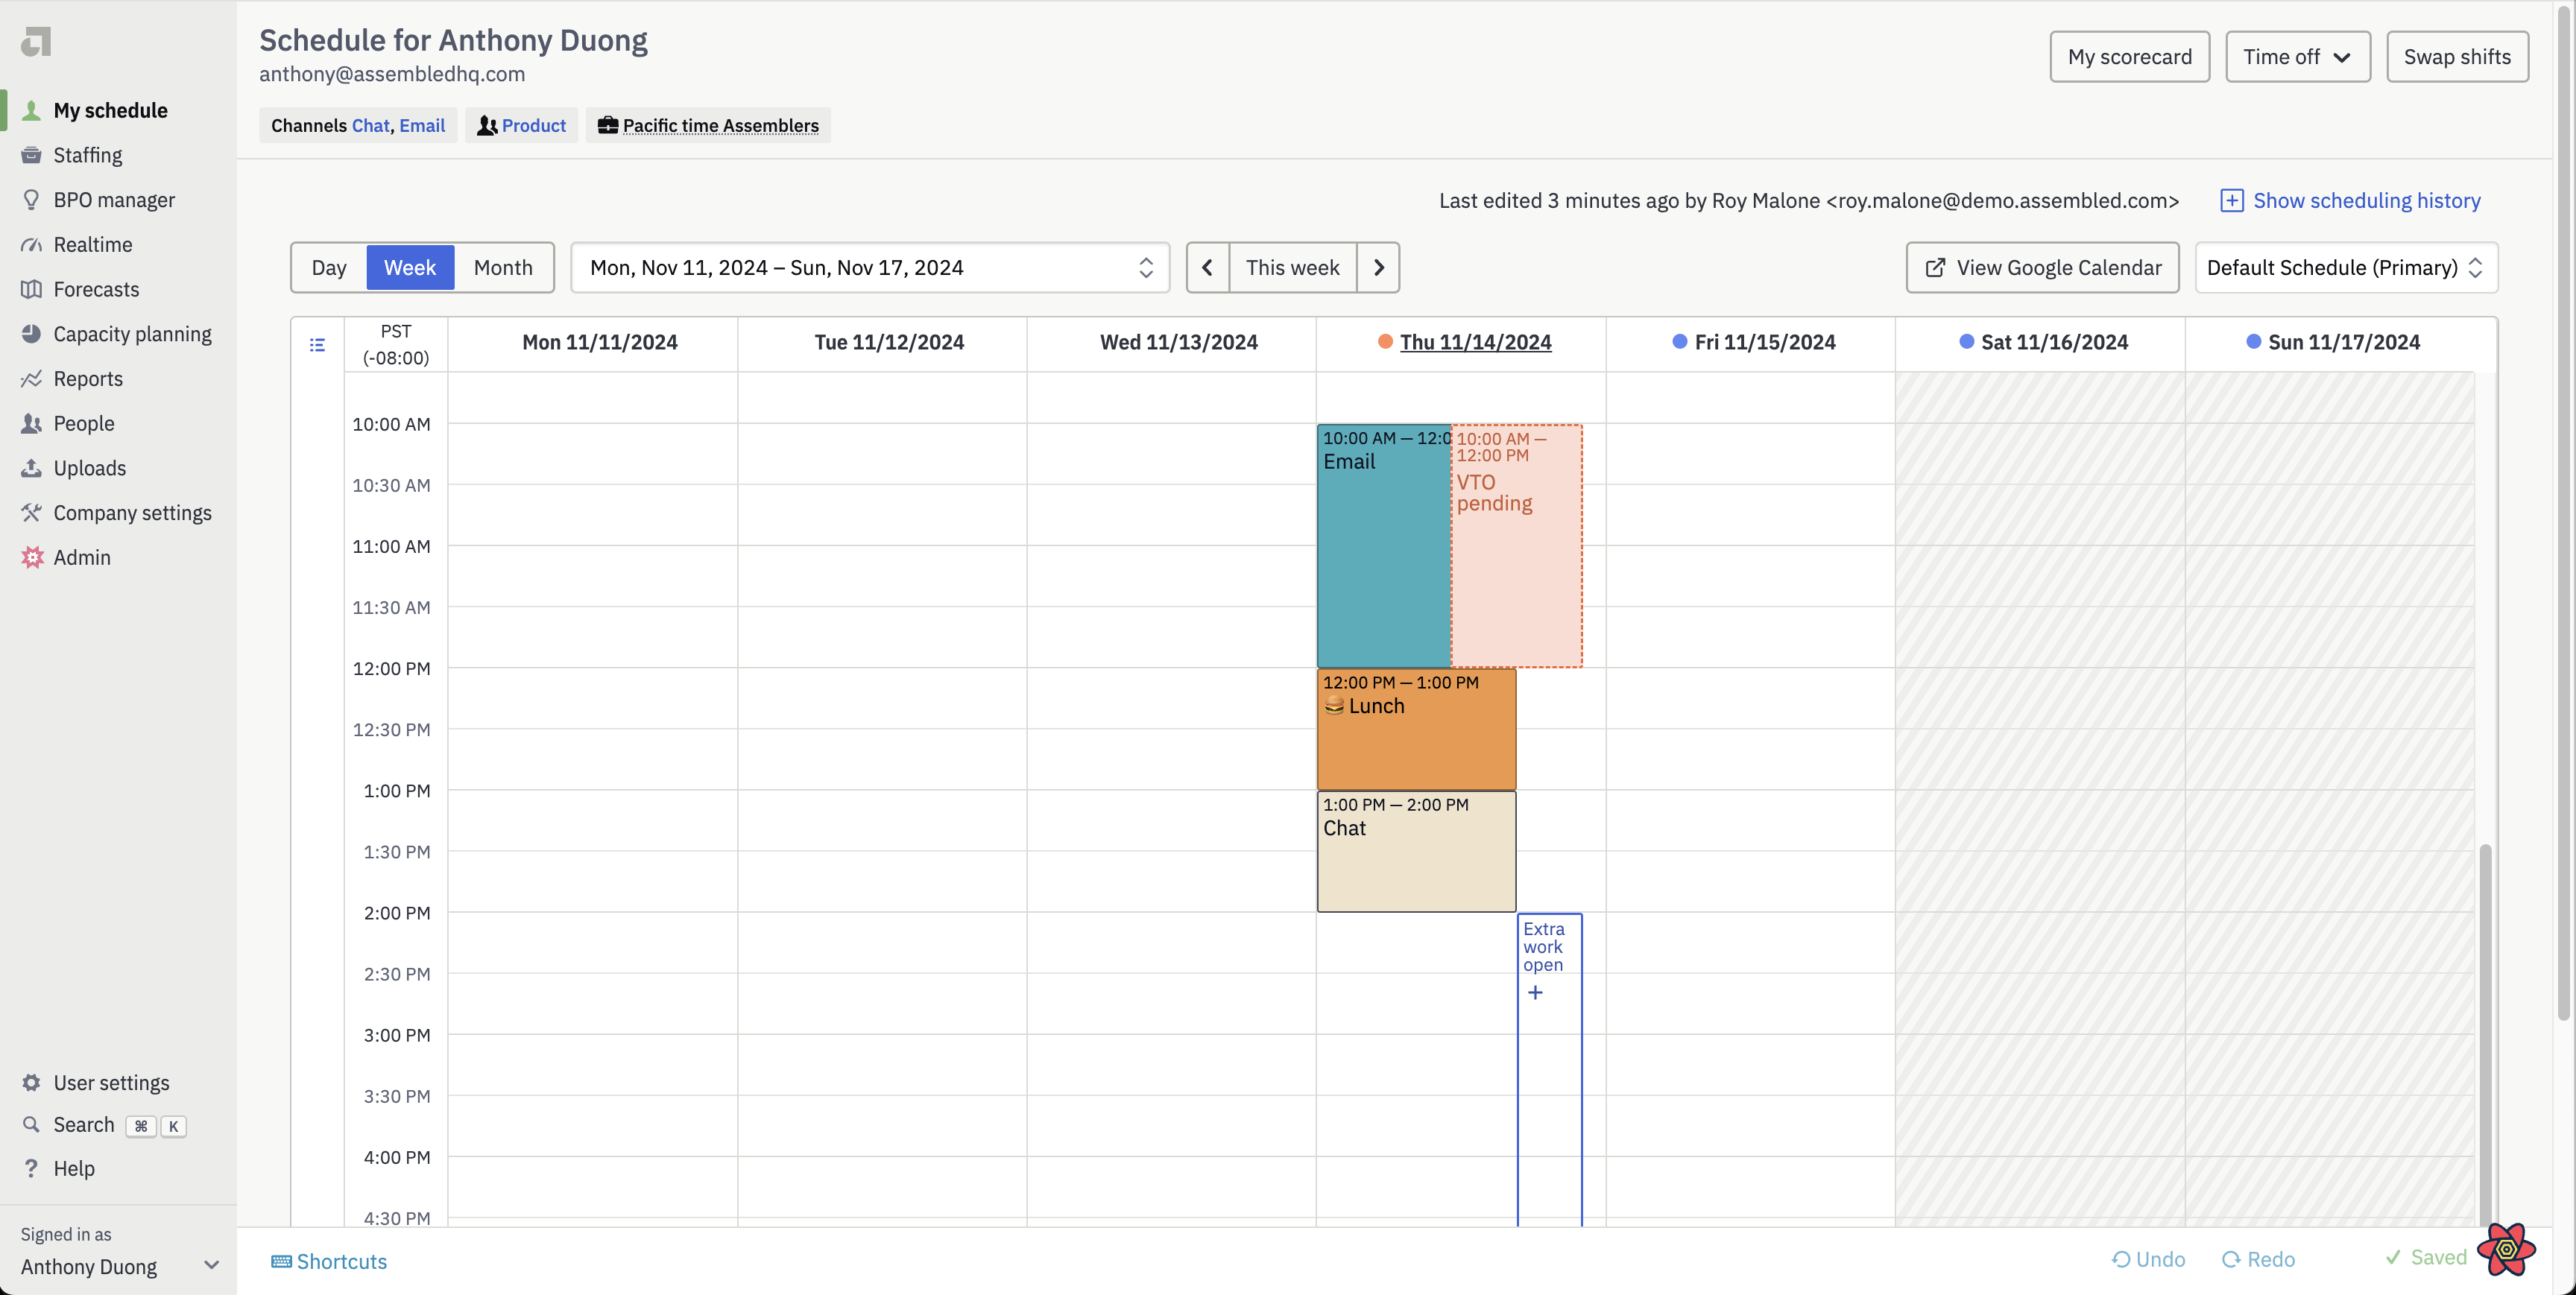Select the Email event block
Image resolution: width=2576 pixels, height=1295 pixels.
click(1384, 546)
